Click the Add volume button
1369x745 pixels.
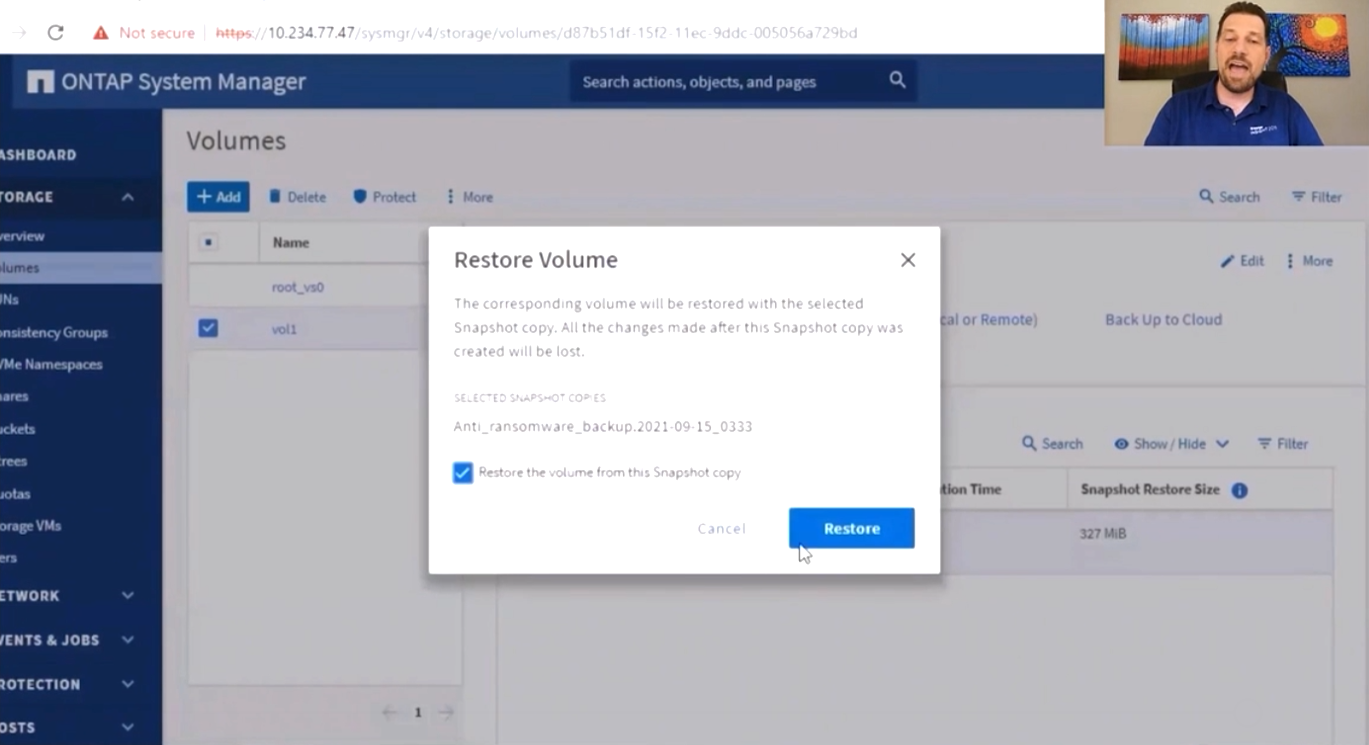[218, 197]
